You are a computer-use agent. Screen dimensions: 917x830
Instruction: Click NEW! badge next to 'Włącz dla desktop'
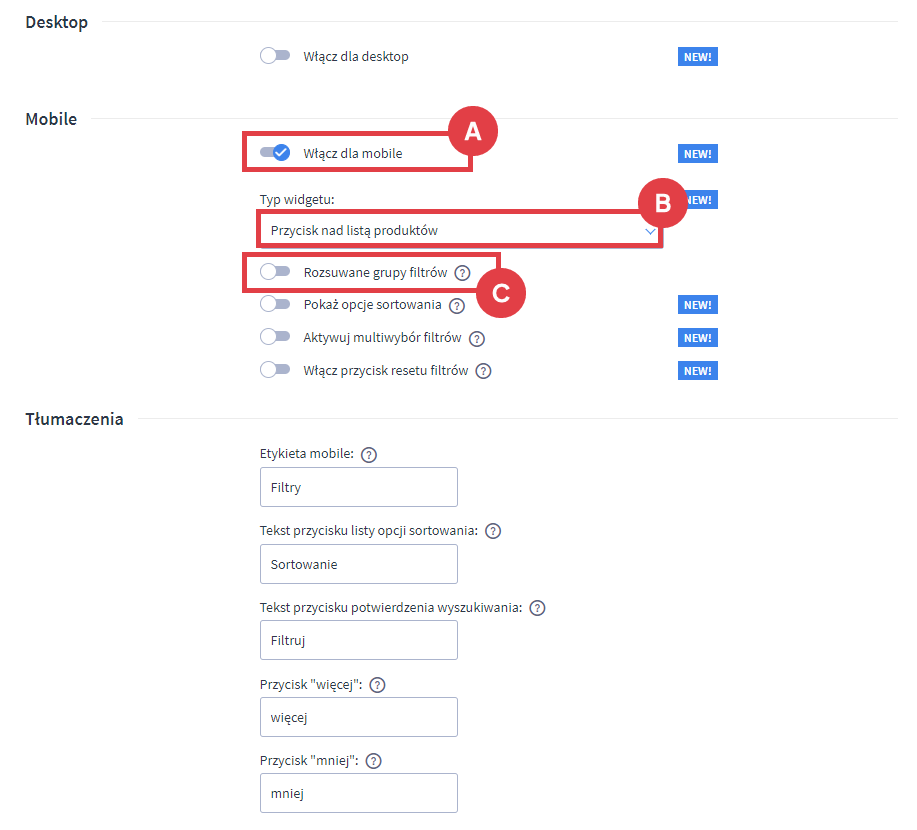tap(698, 57)
